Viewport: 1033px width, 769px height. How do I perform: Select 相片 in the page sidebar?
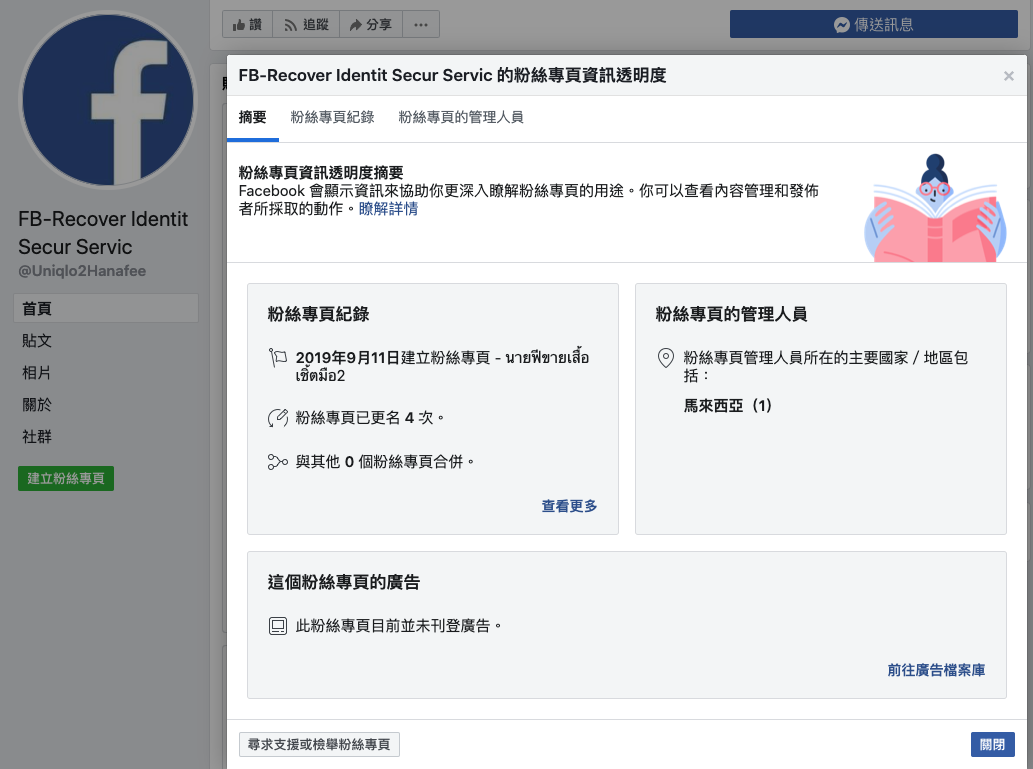[x=37, y=373]
